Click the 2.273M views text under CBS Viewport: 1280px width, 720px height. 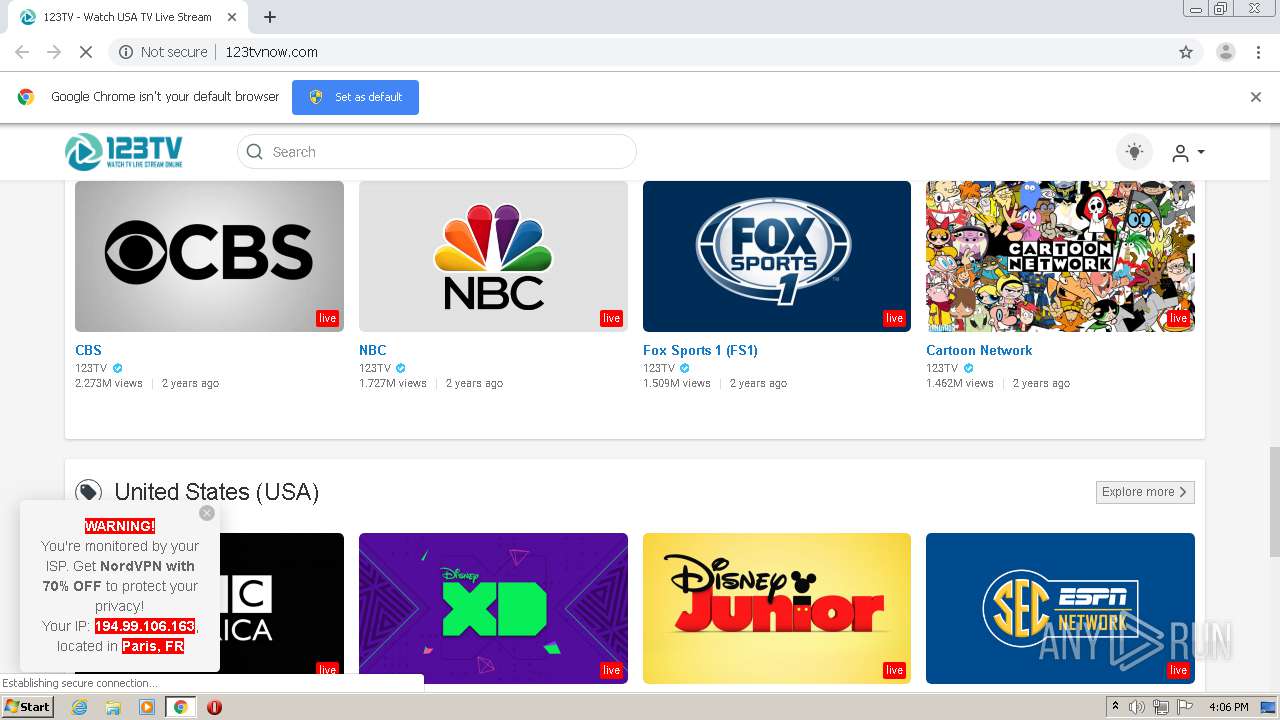click(x=109, y=383)
